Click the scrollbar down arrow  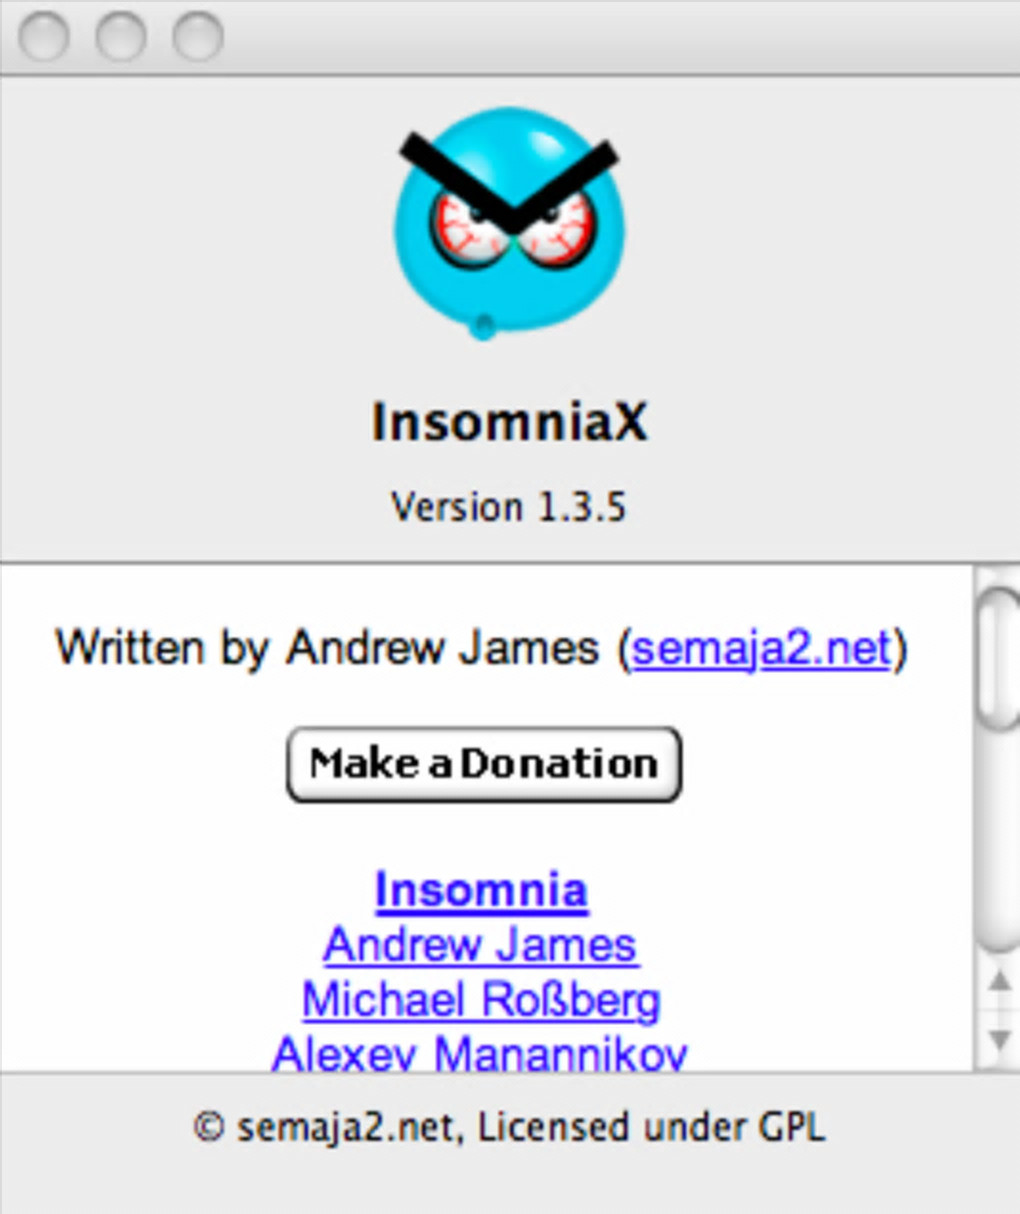pos(999,1040)
